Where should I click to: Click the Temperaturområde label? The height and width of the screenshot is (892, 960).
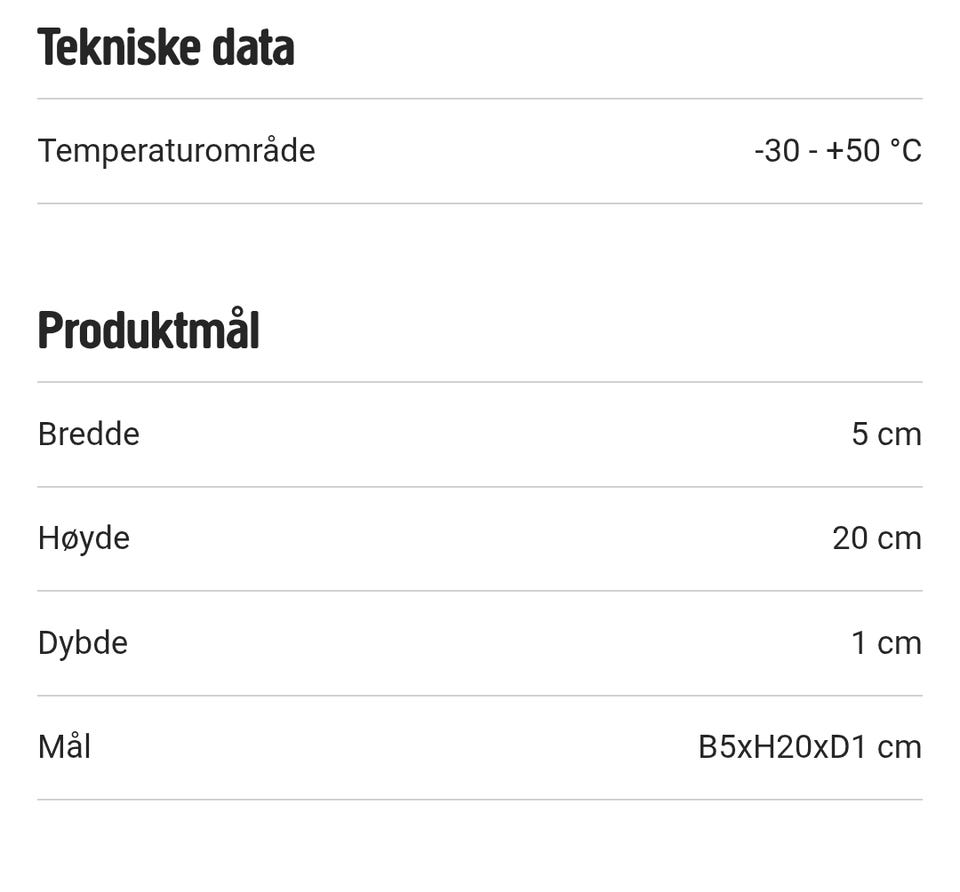coord(176,151)
